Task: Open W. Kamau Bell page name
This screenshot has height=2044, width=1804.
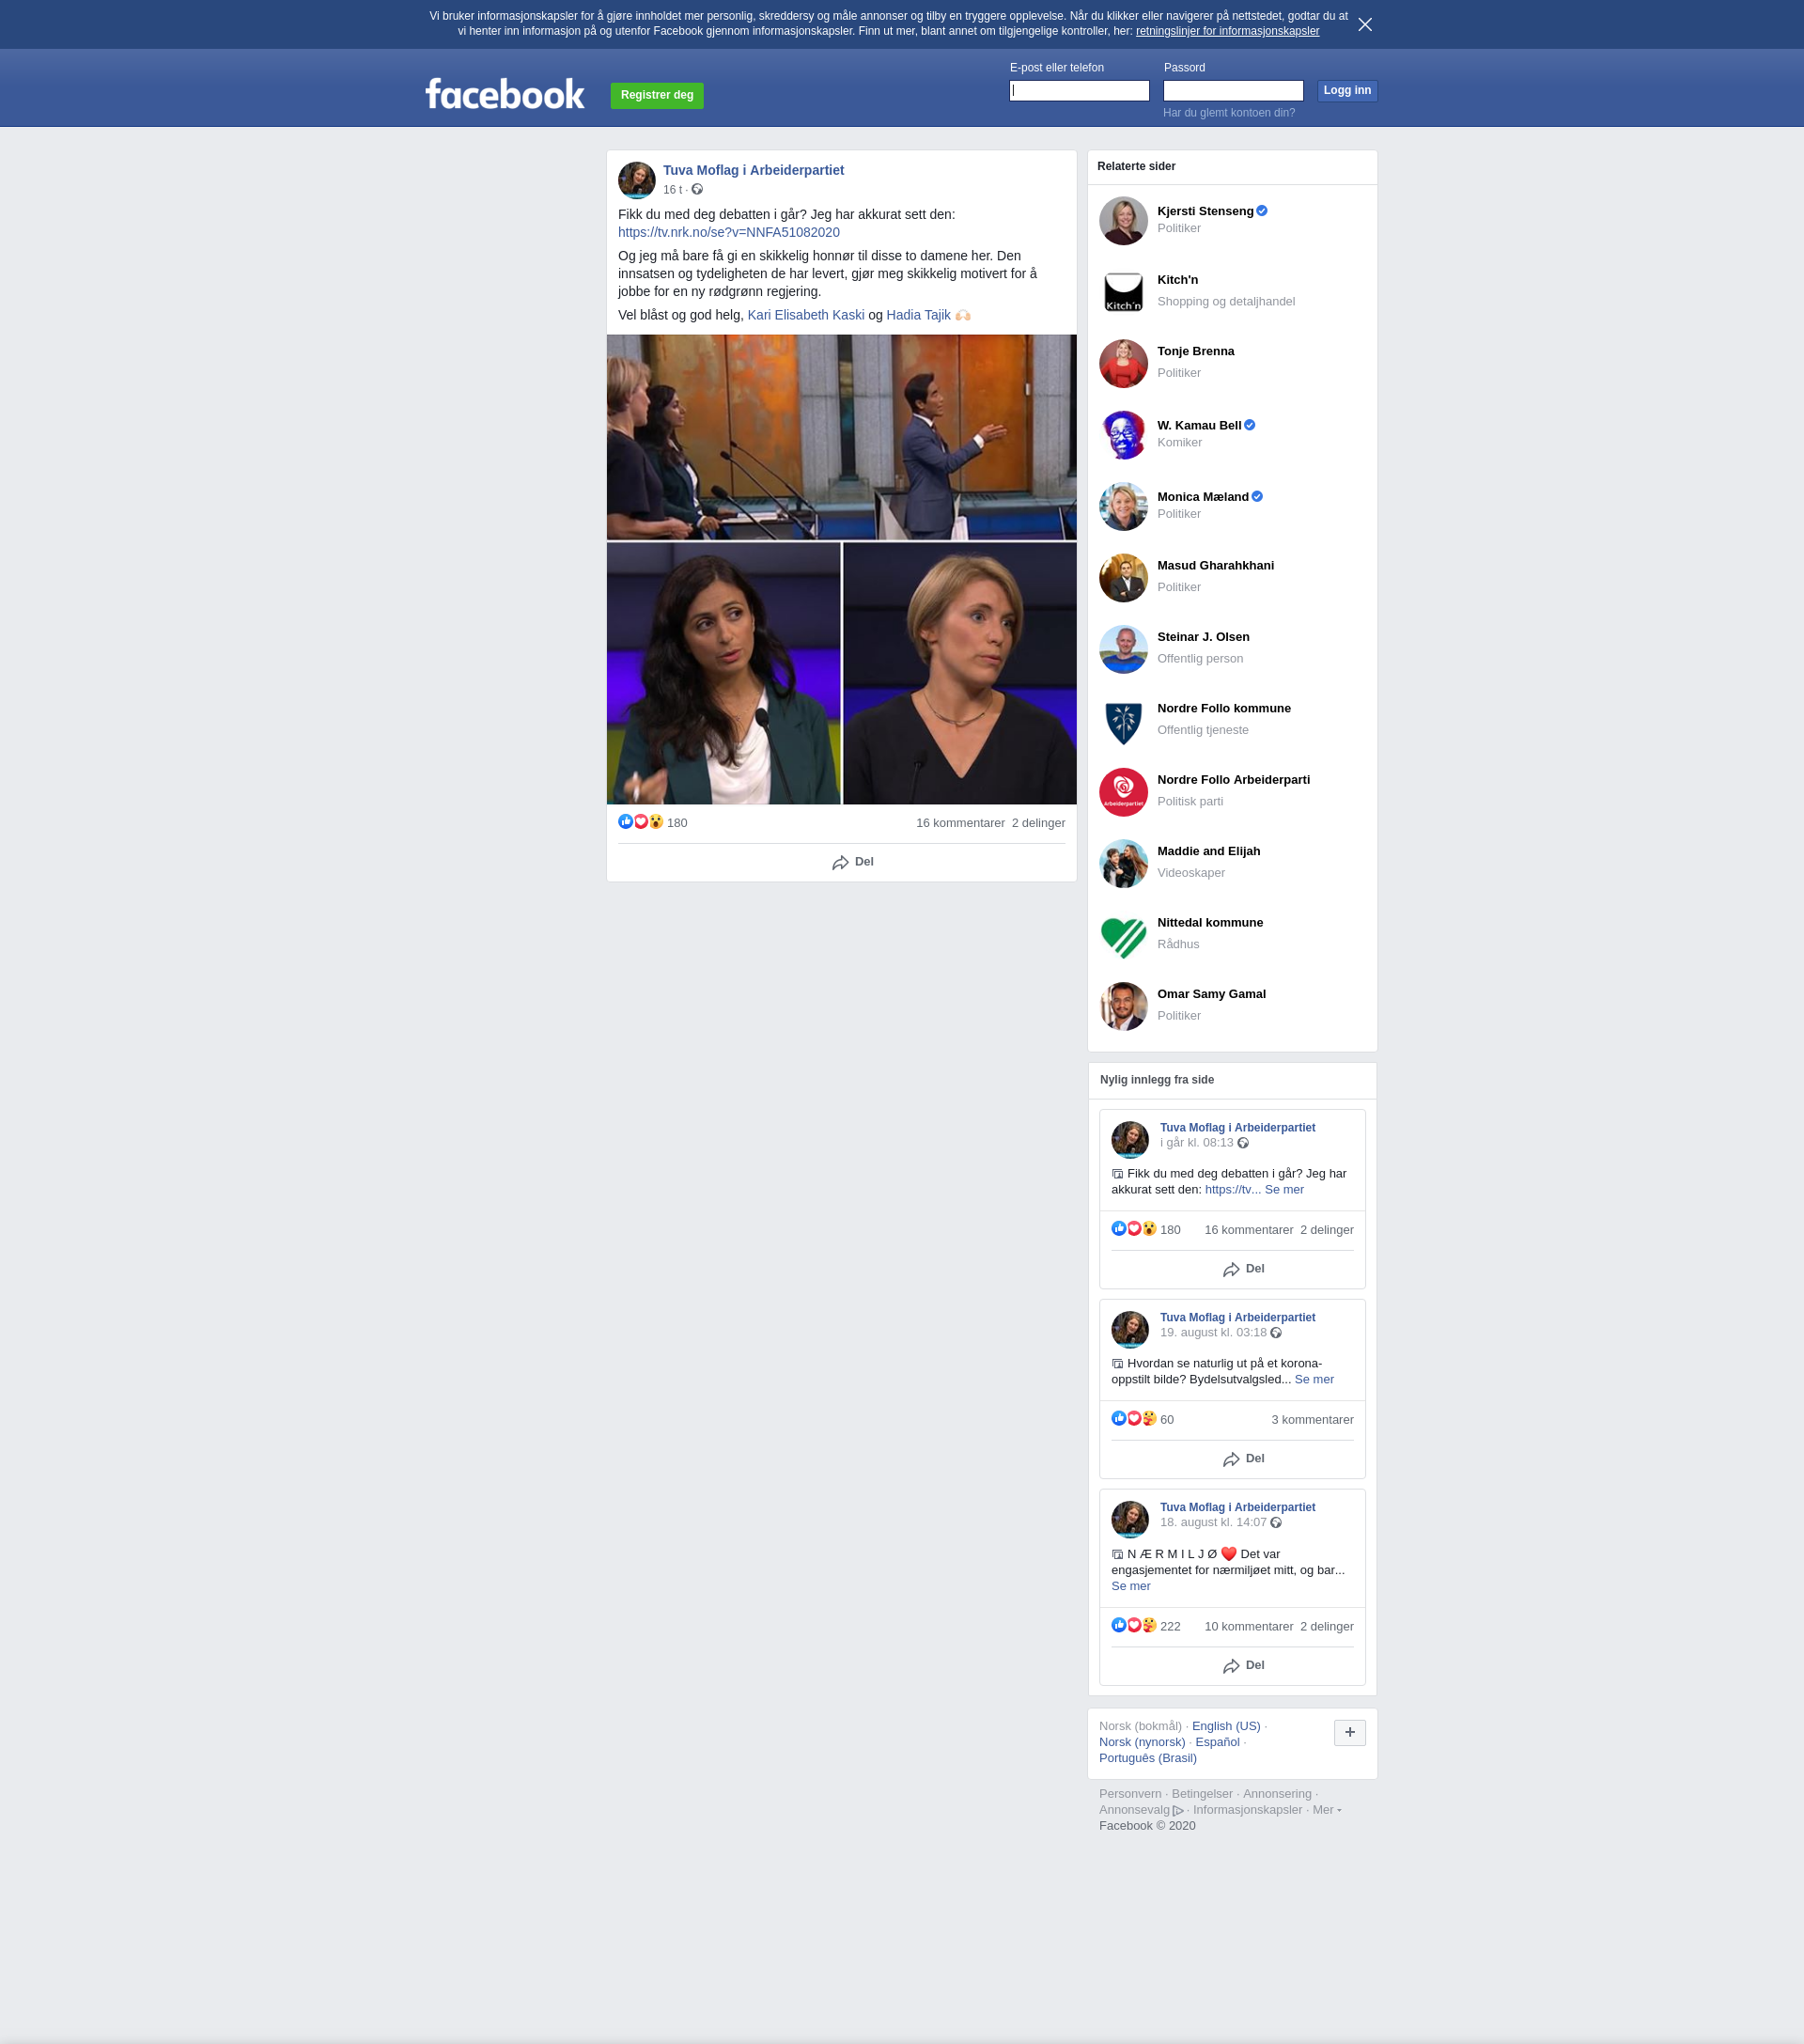Action: (1199, 425)
